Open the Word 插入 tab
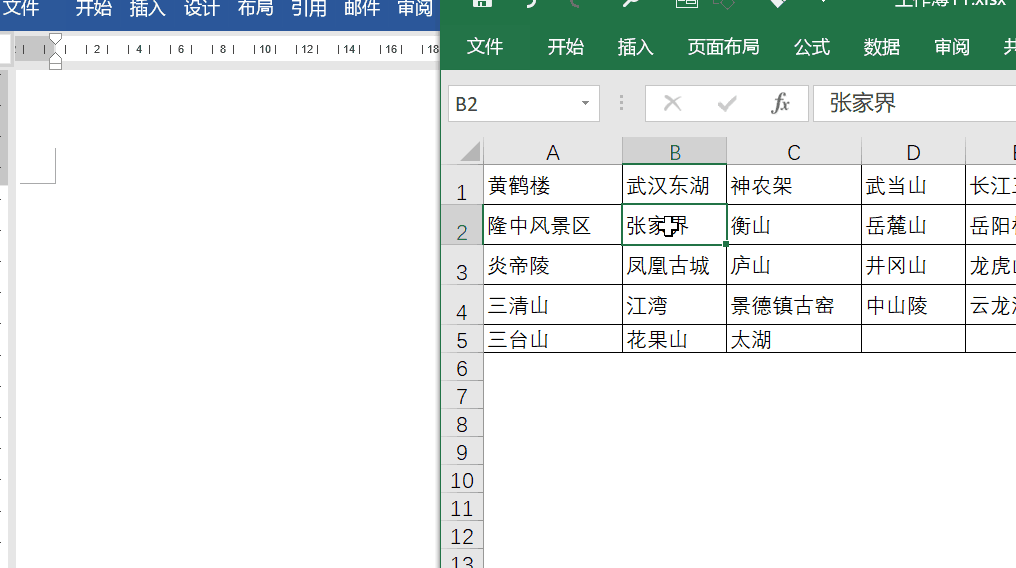 click(x=147, y=8)
